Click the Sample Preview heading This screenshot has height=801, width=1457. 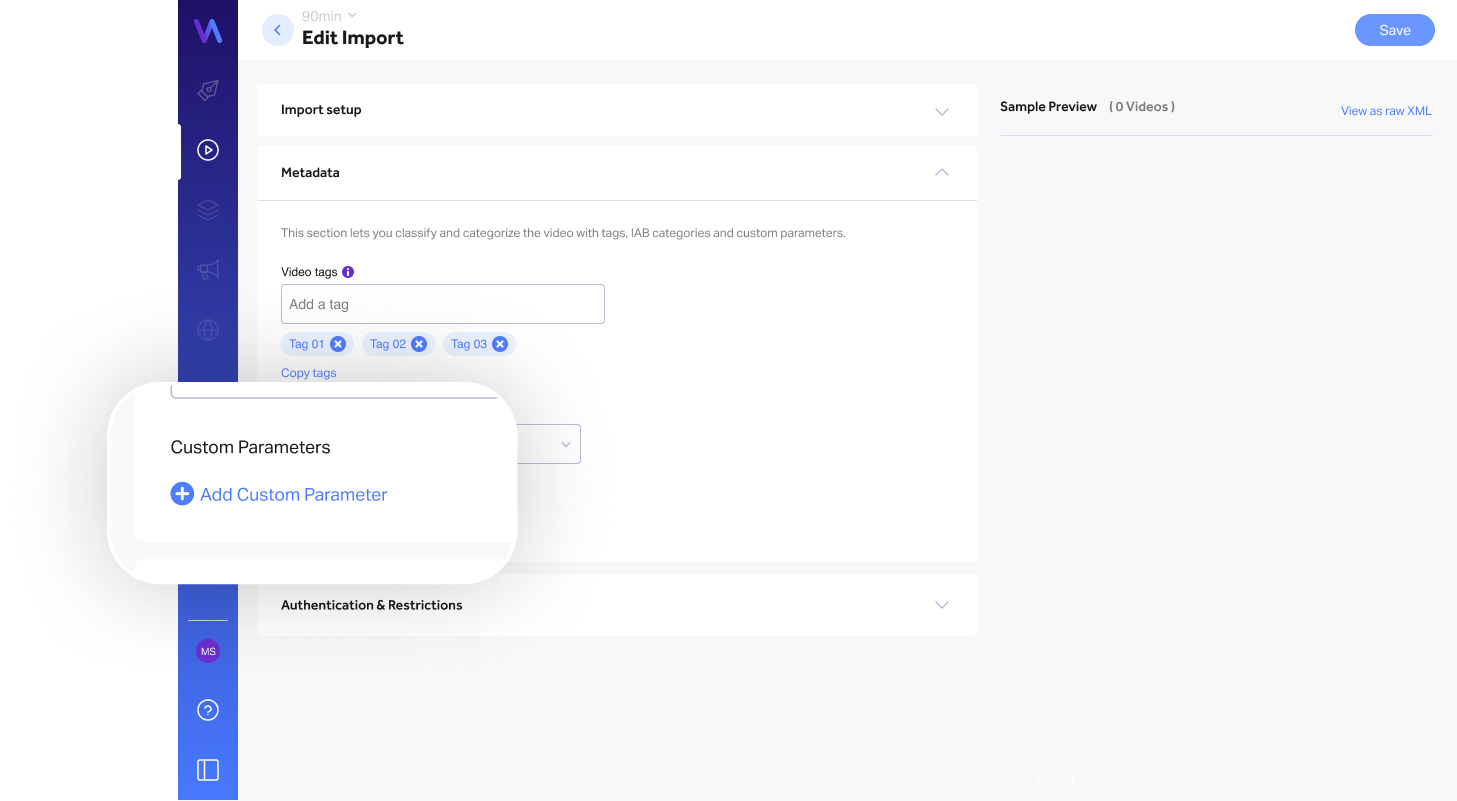[1048, 107]
